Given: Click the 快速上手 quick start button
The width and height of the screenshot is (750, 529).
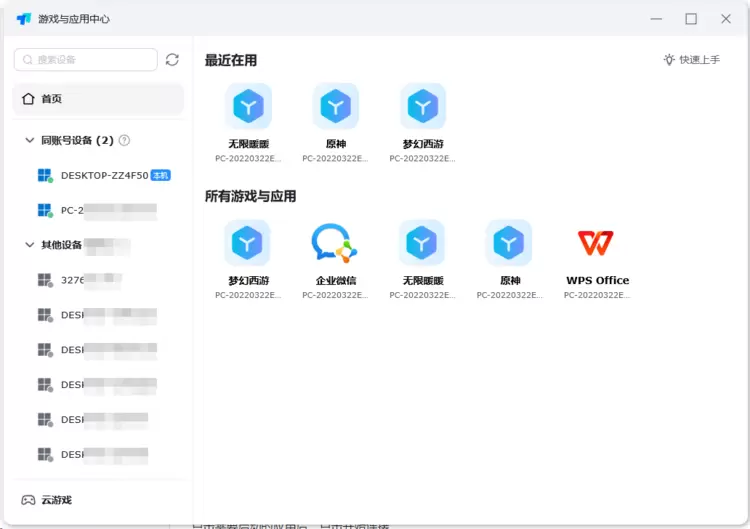Looking at the screenshot, I should [x=691, y=60].
